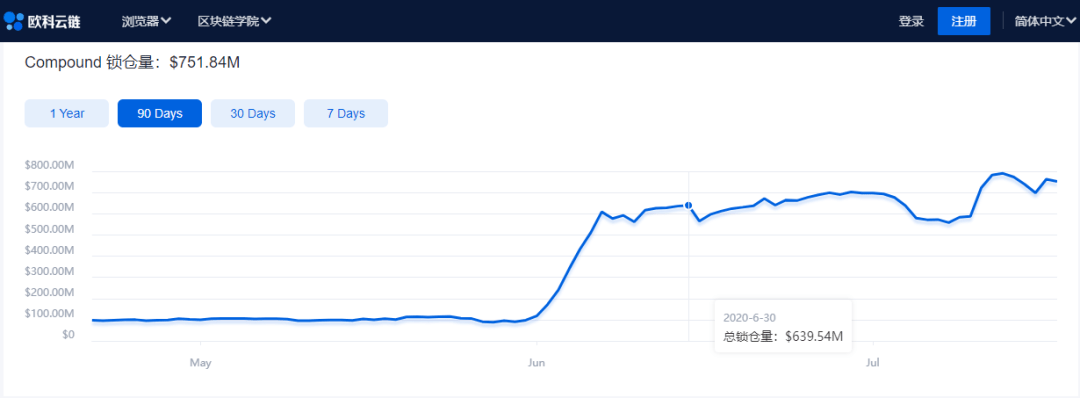The height and width of the screenshot is (398, 1080).
Task: Click the $300.00M y-axis label
Action: point(49,272)
